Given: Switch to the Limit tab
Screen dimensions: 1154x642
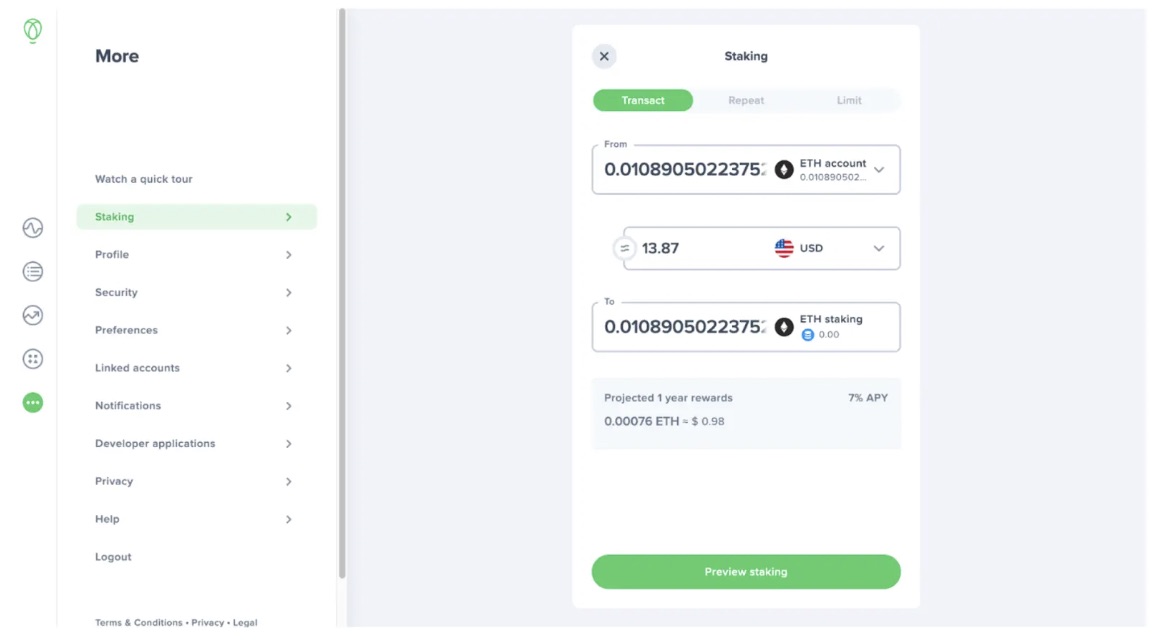Looking at the screenshot, I should point(849,100).
